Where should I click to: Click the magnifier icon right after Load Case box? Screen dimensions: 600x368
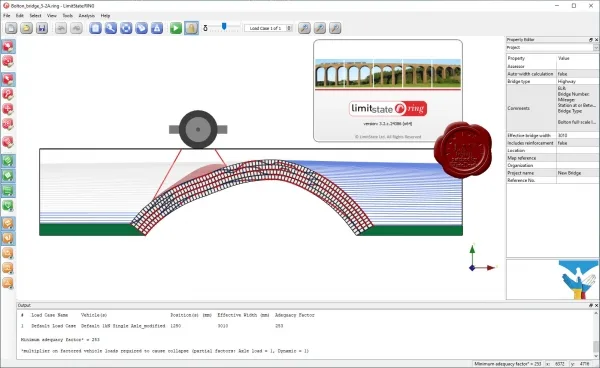(x=304, y=28)
